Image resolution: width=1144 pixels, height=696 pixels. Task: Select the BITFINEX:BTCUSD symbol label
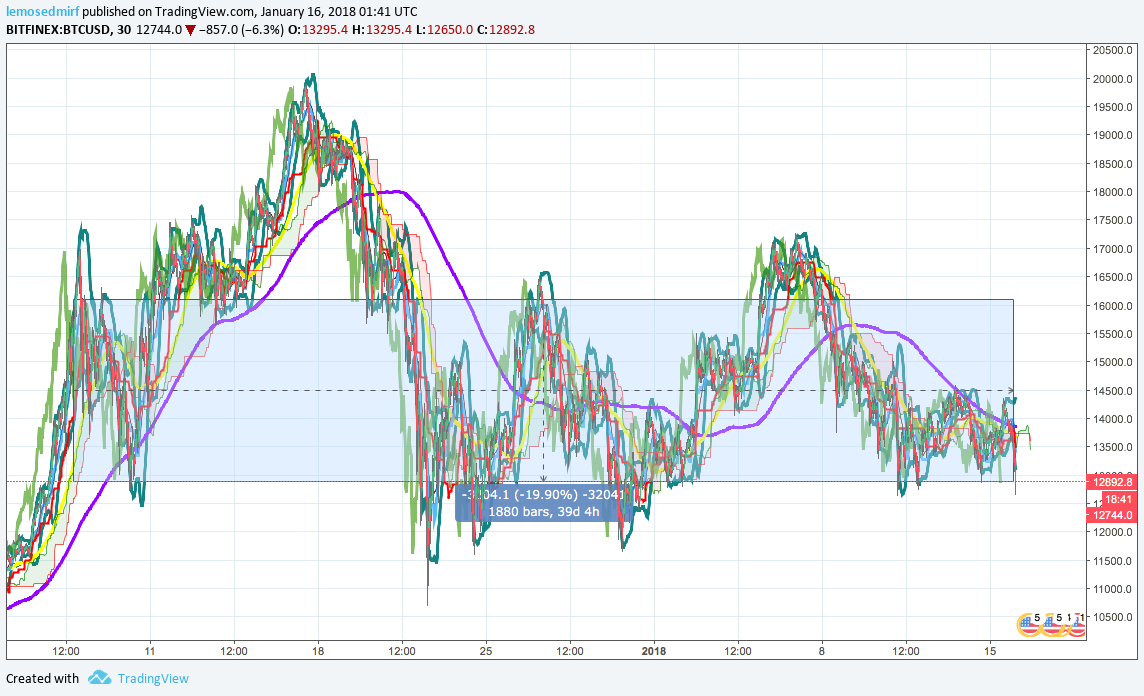tap(58, 30)
